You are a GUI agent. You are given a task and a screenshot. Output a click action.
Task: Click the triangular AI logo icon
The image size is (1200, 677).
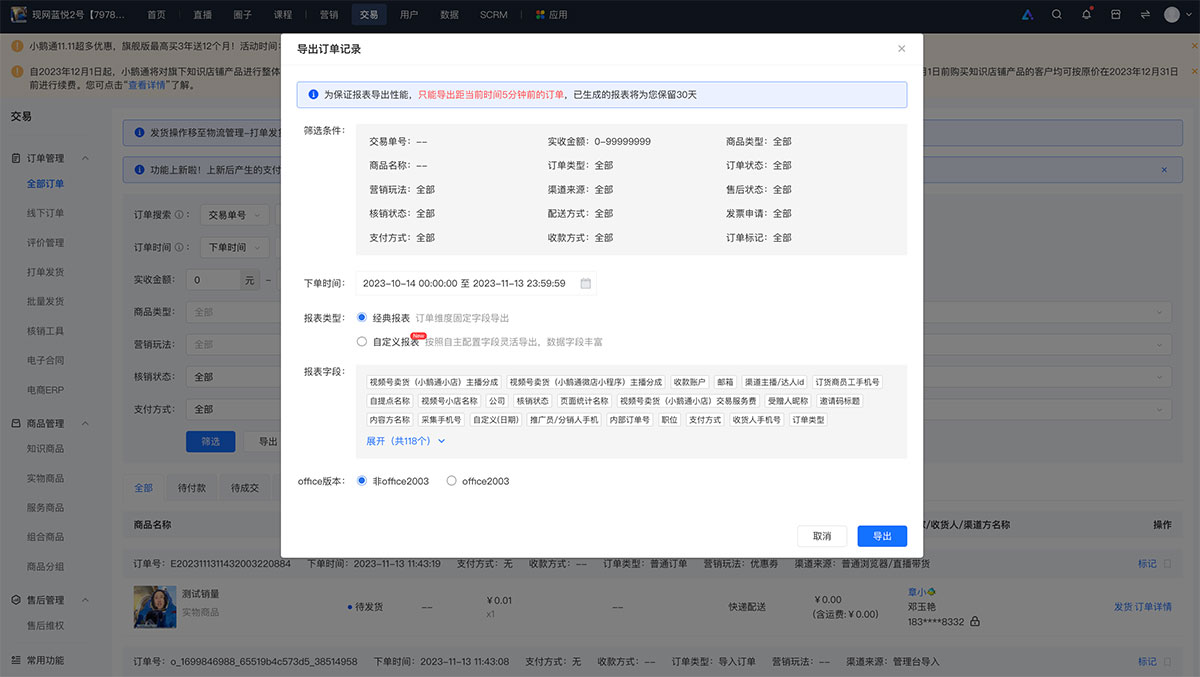pos(1027,15)
